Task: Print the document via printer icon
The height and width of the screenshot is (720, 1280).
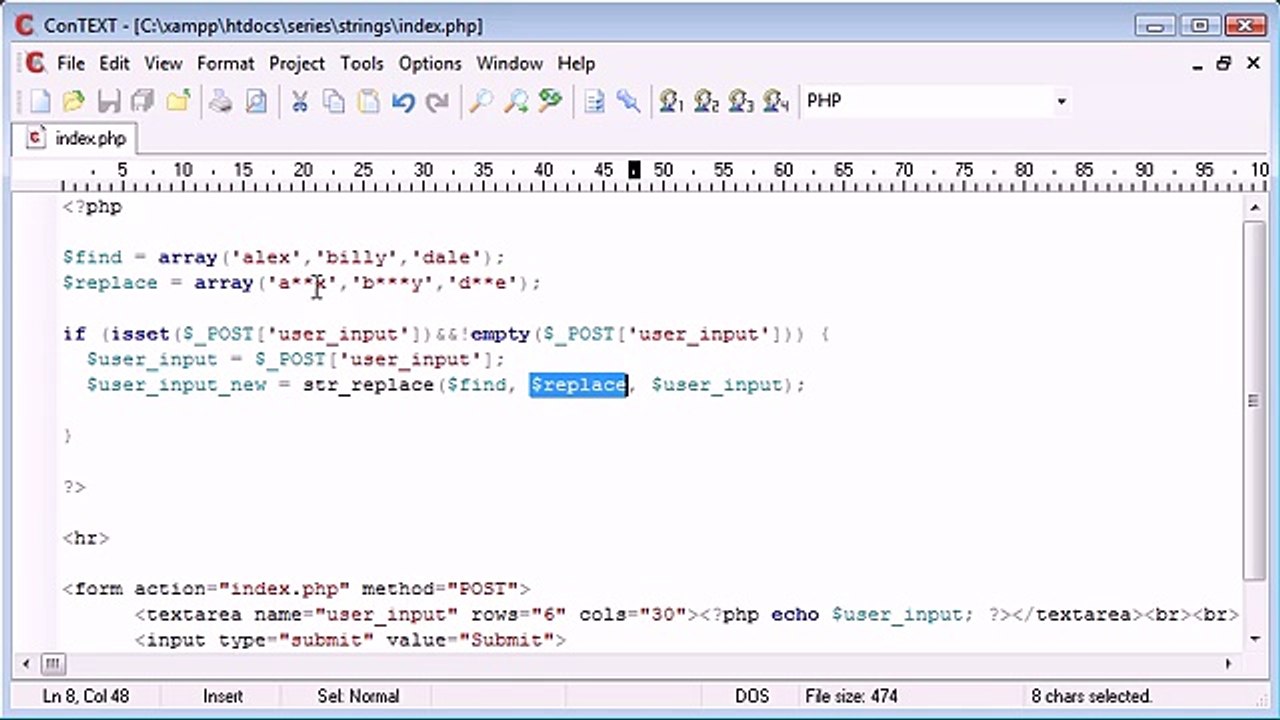Action: click(221, 101)
